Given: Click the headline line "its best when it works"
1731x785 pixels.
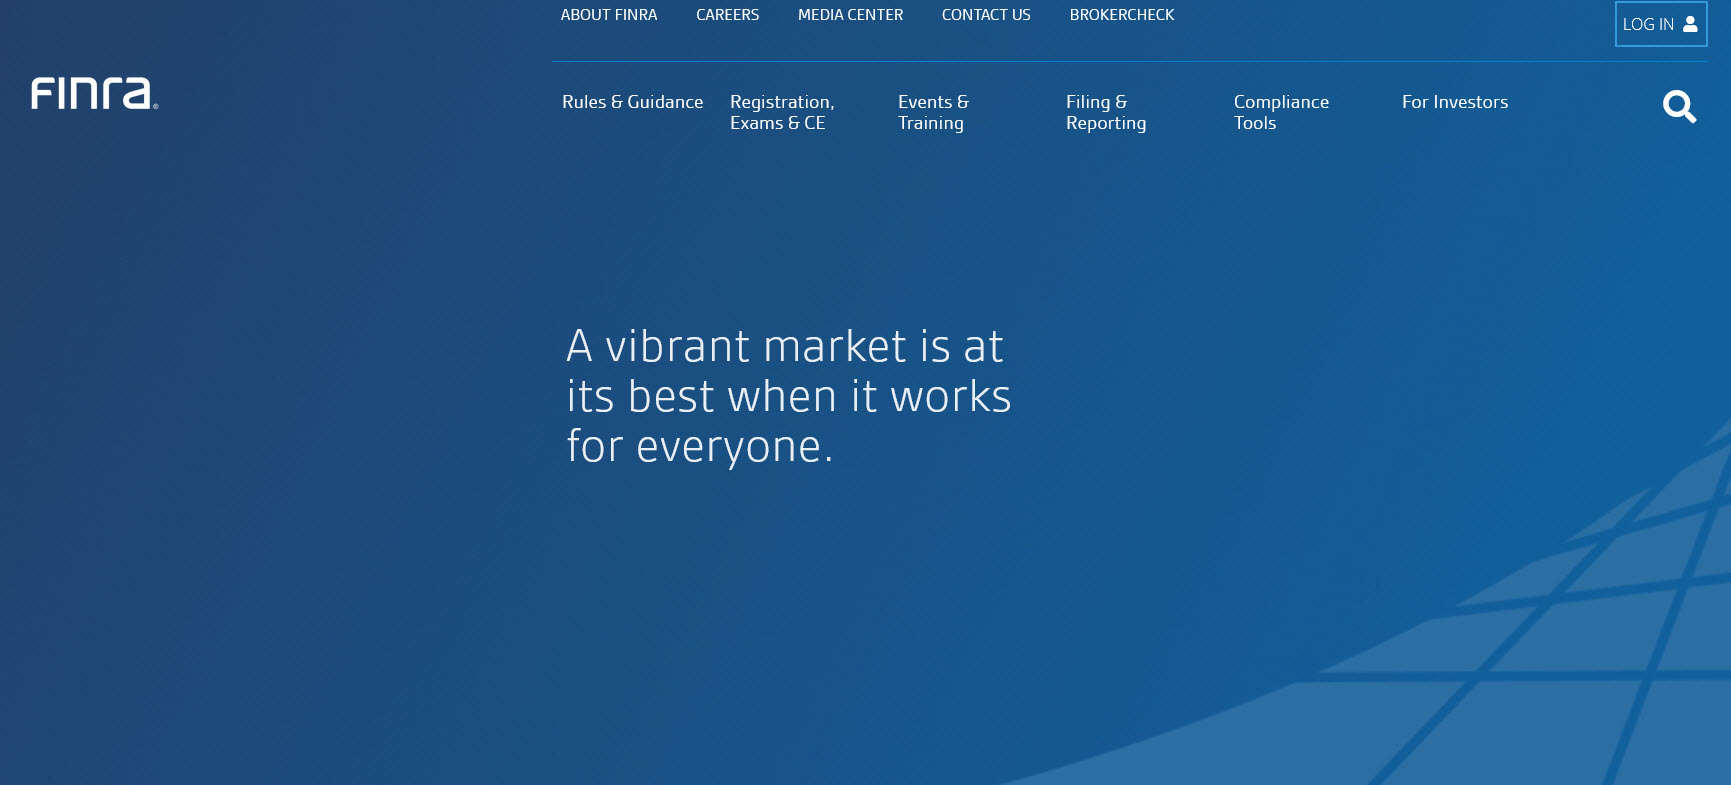Looking at the screenshot, I should [x=788, y=397].
